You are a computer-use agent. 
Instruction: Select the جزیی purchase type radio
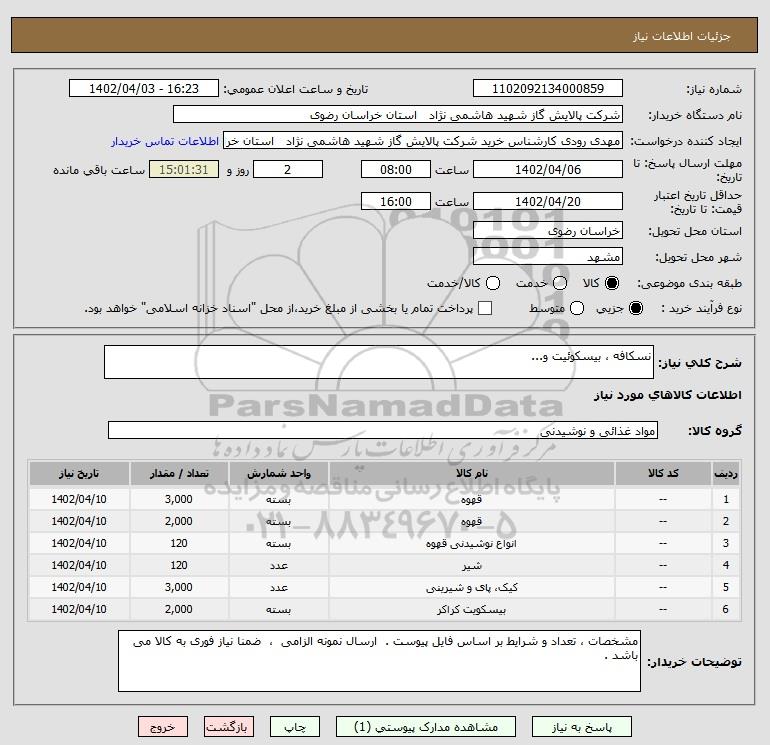click(635, 308)
